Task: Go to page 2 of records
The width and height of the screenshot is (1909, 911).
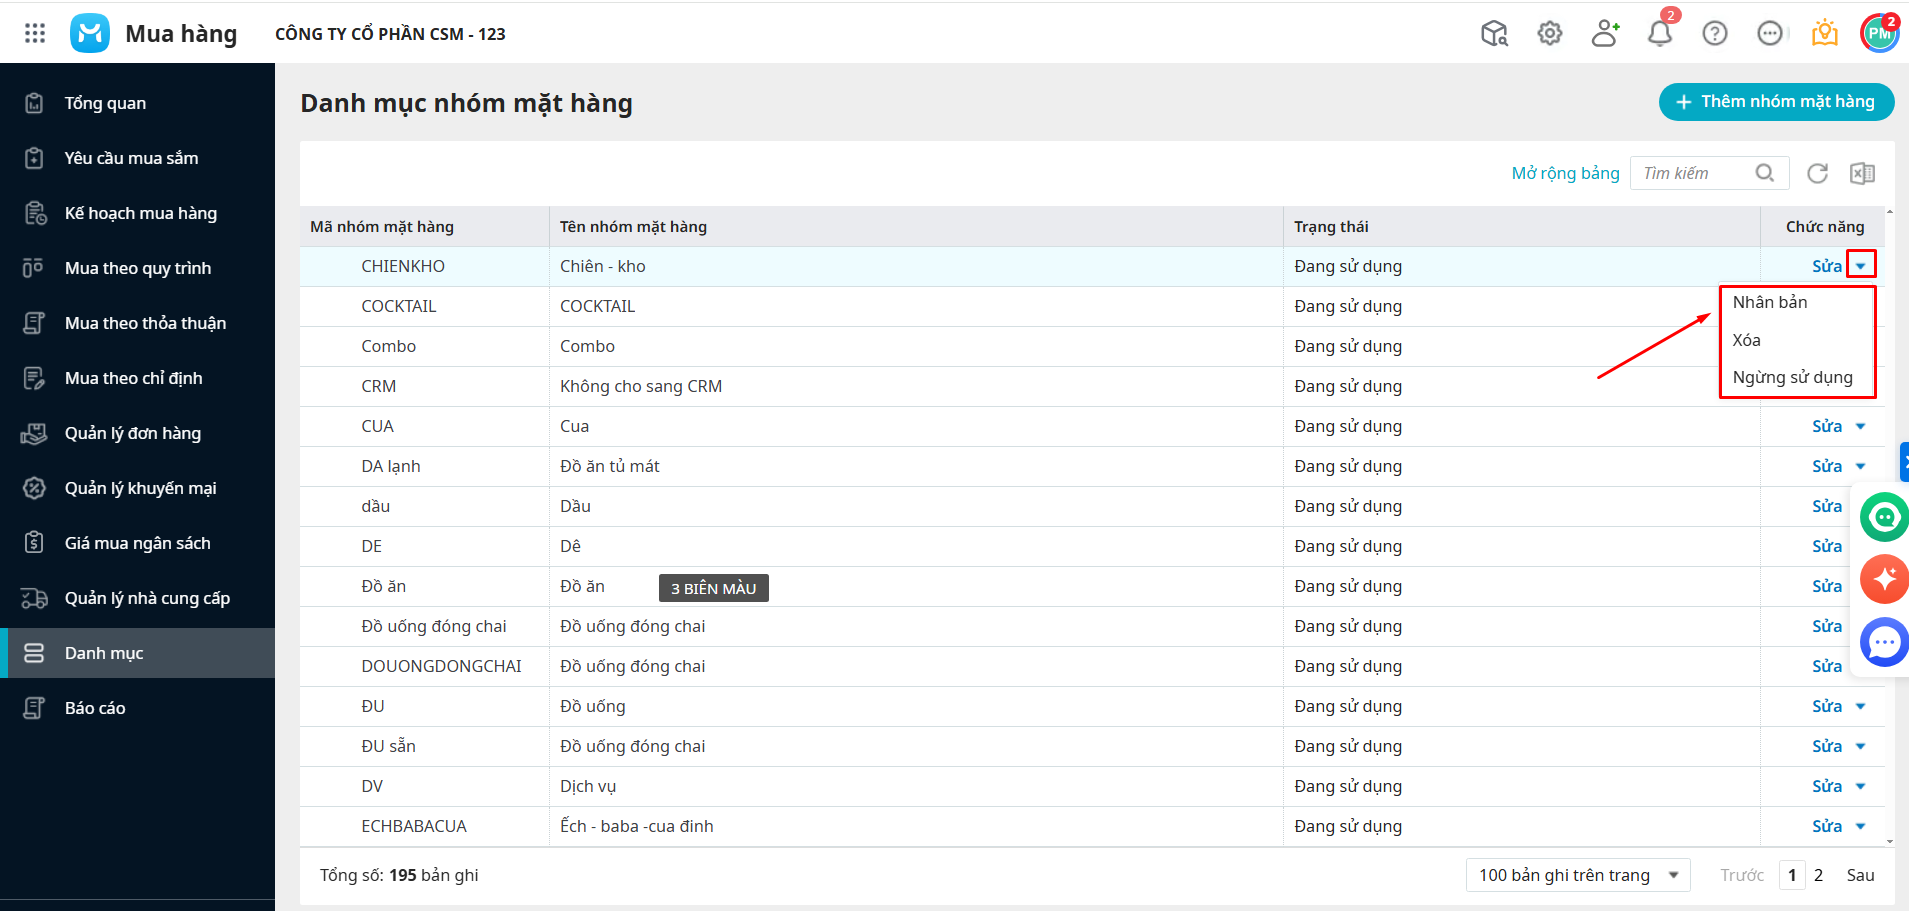Action: coord(1818,875)
